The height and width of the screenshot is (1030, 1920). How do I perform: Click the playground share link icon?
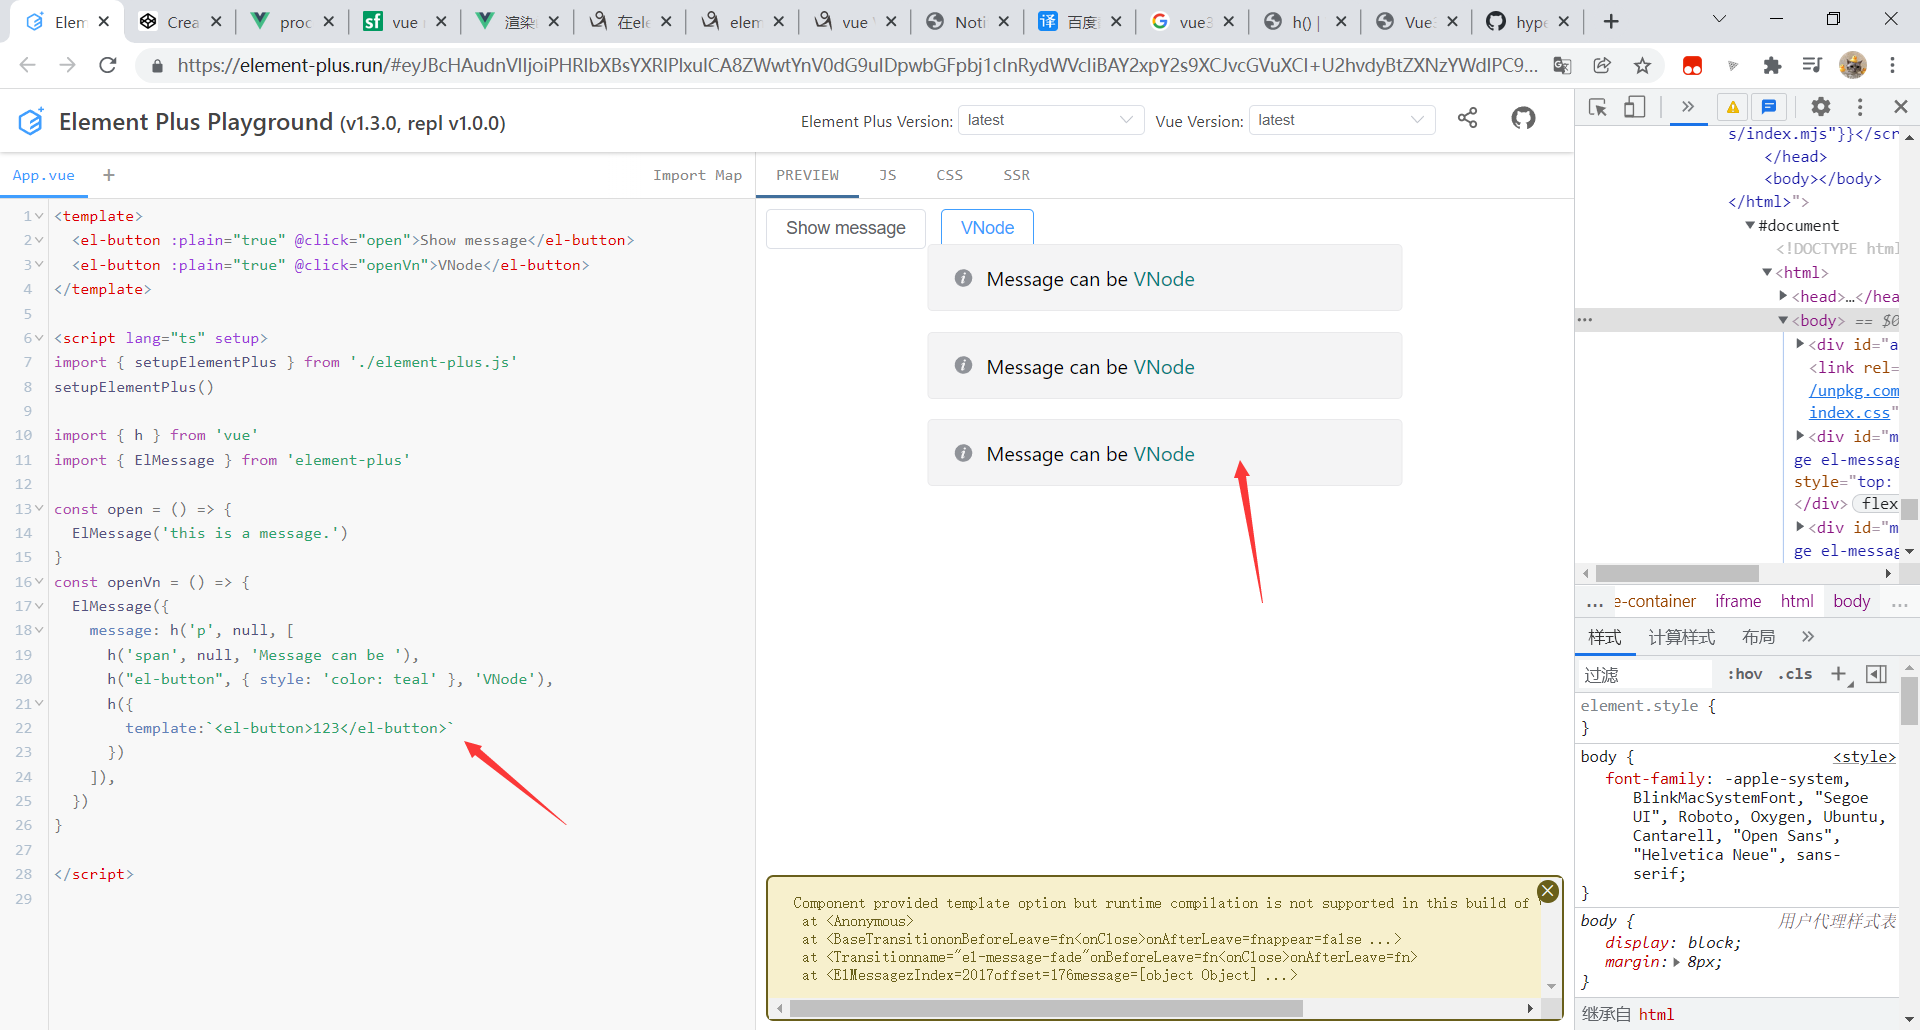(x=1467, y=118)
